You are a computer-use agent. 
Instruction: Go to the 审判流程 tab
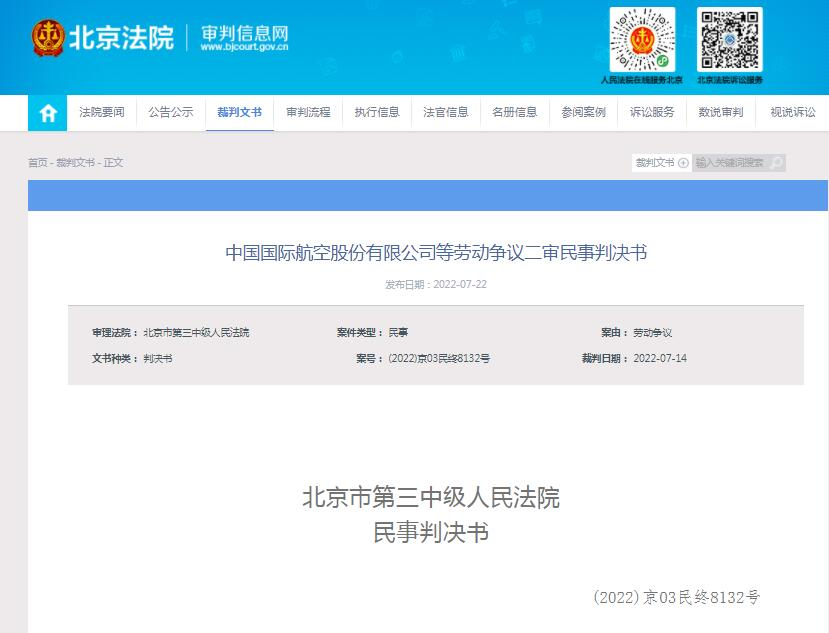tap(308, 113)
